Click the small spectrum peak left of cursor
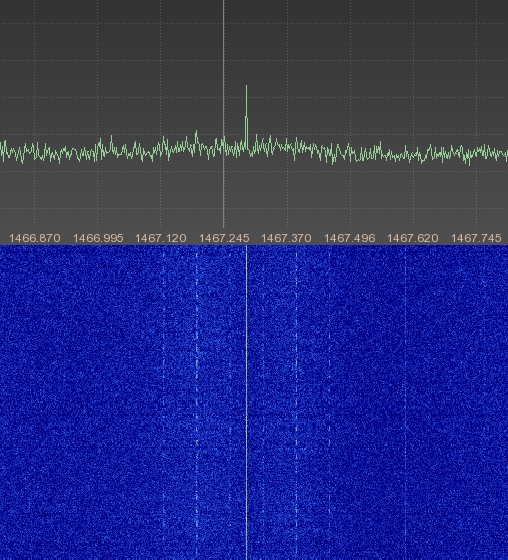Viewport: 508px width, 560px height. (196, 138)
